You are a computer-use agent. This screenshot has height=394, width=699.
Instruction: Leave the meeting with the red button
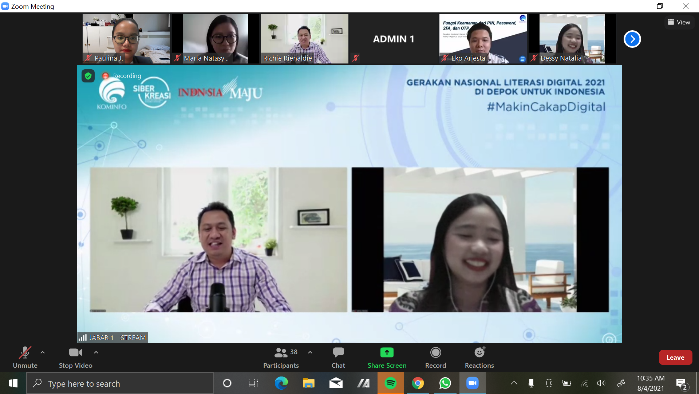tap(675, 357)
